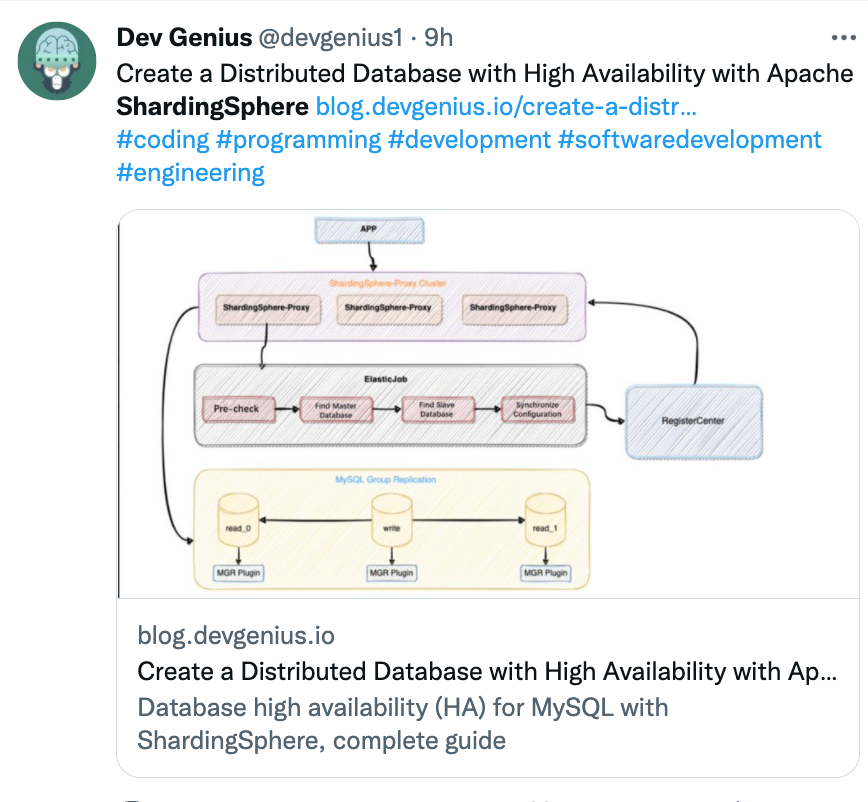
Task: Open the tweet's more options menu
Action: 843,39
